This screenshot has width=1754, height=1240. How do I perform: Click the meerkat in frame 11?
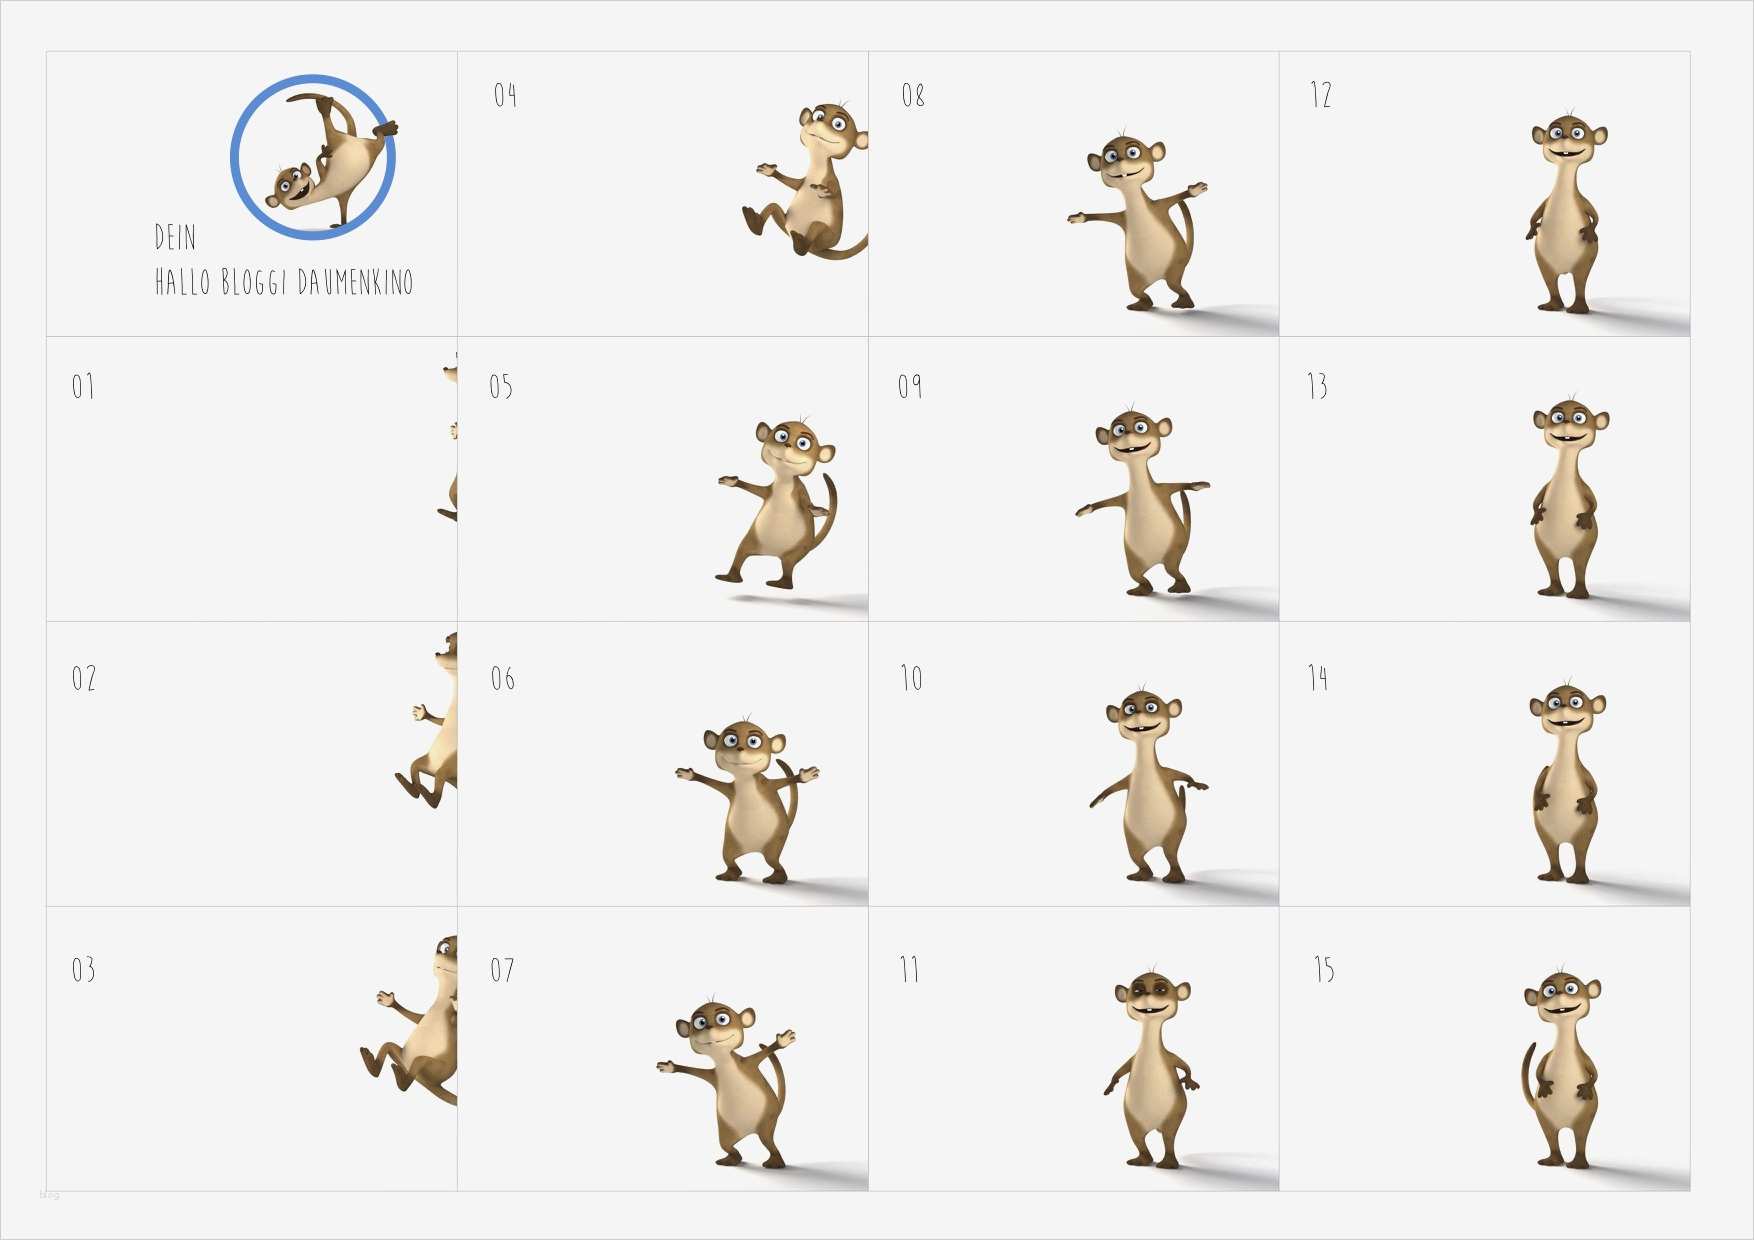click(1152, 1070)
